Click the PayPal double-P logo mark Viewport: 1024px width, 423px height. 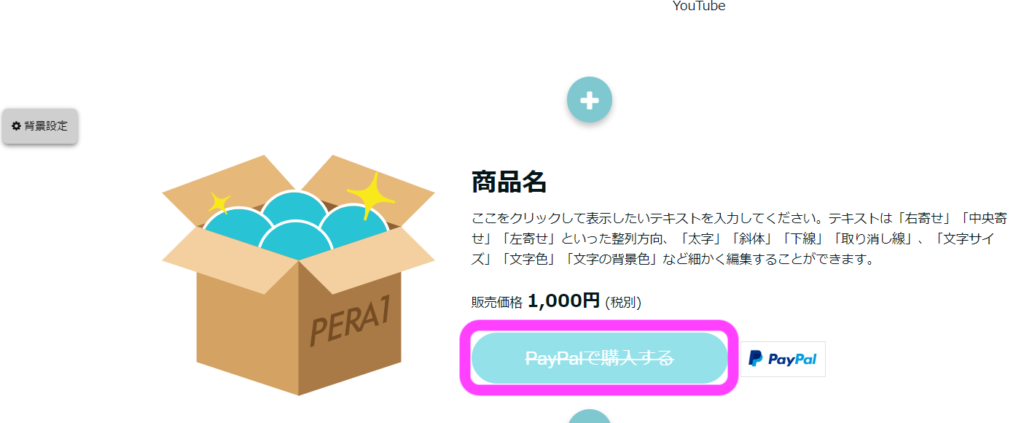(x=756, y=358)
